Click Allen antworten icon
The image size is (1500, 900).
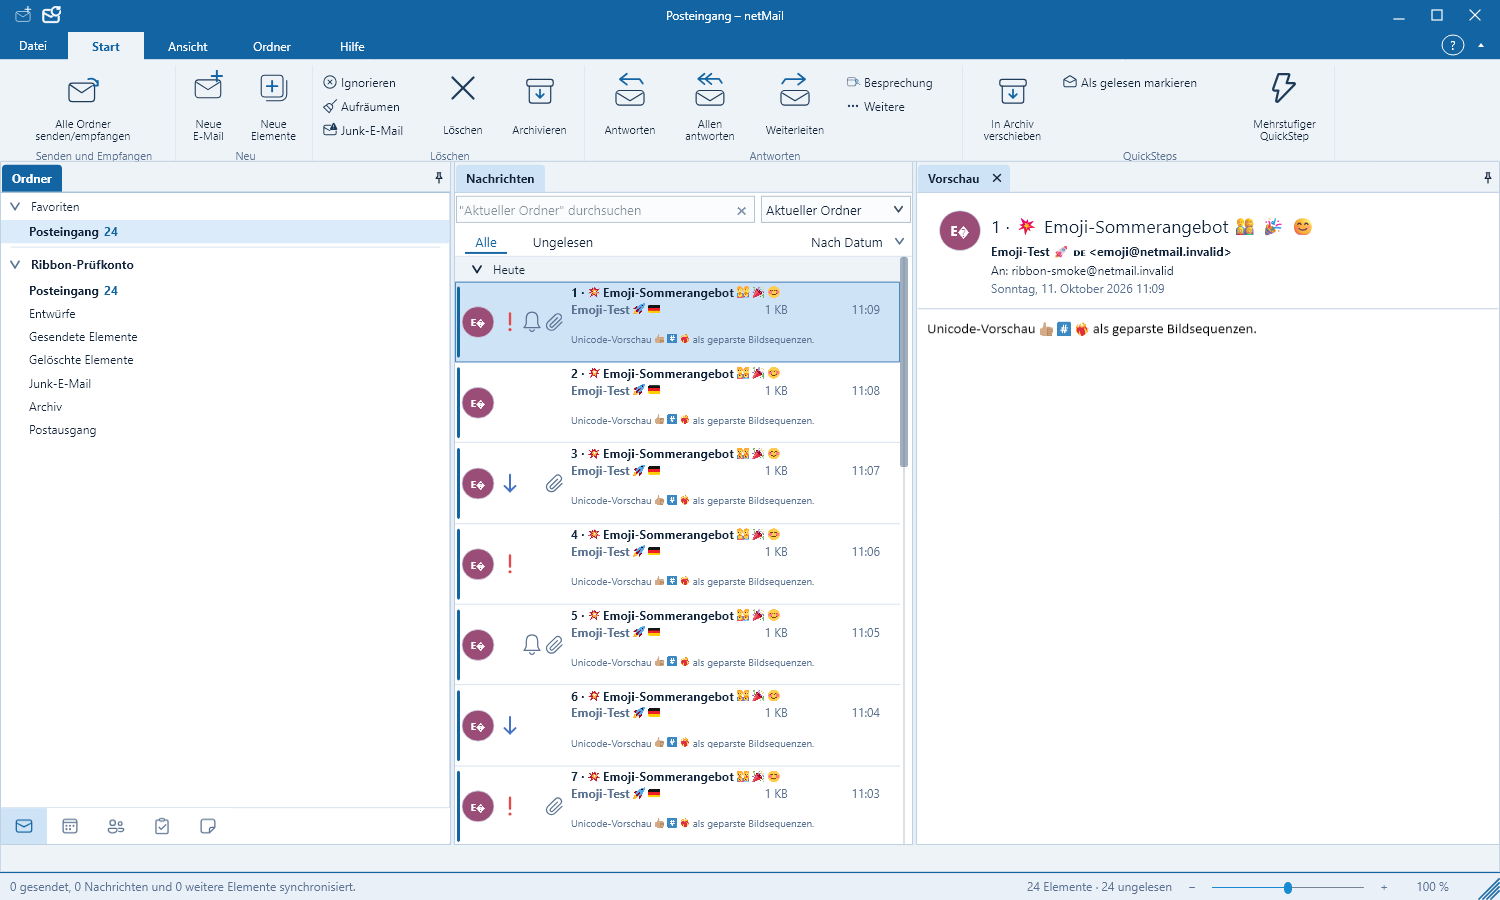click(x=710, y=89)
